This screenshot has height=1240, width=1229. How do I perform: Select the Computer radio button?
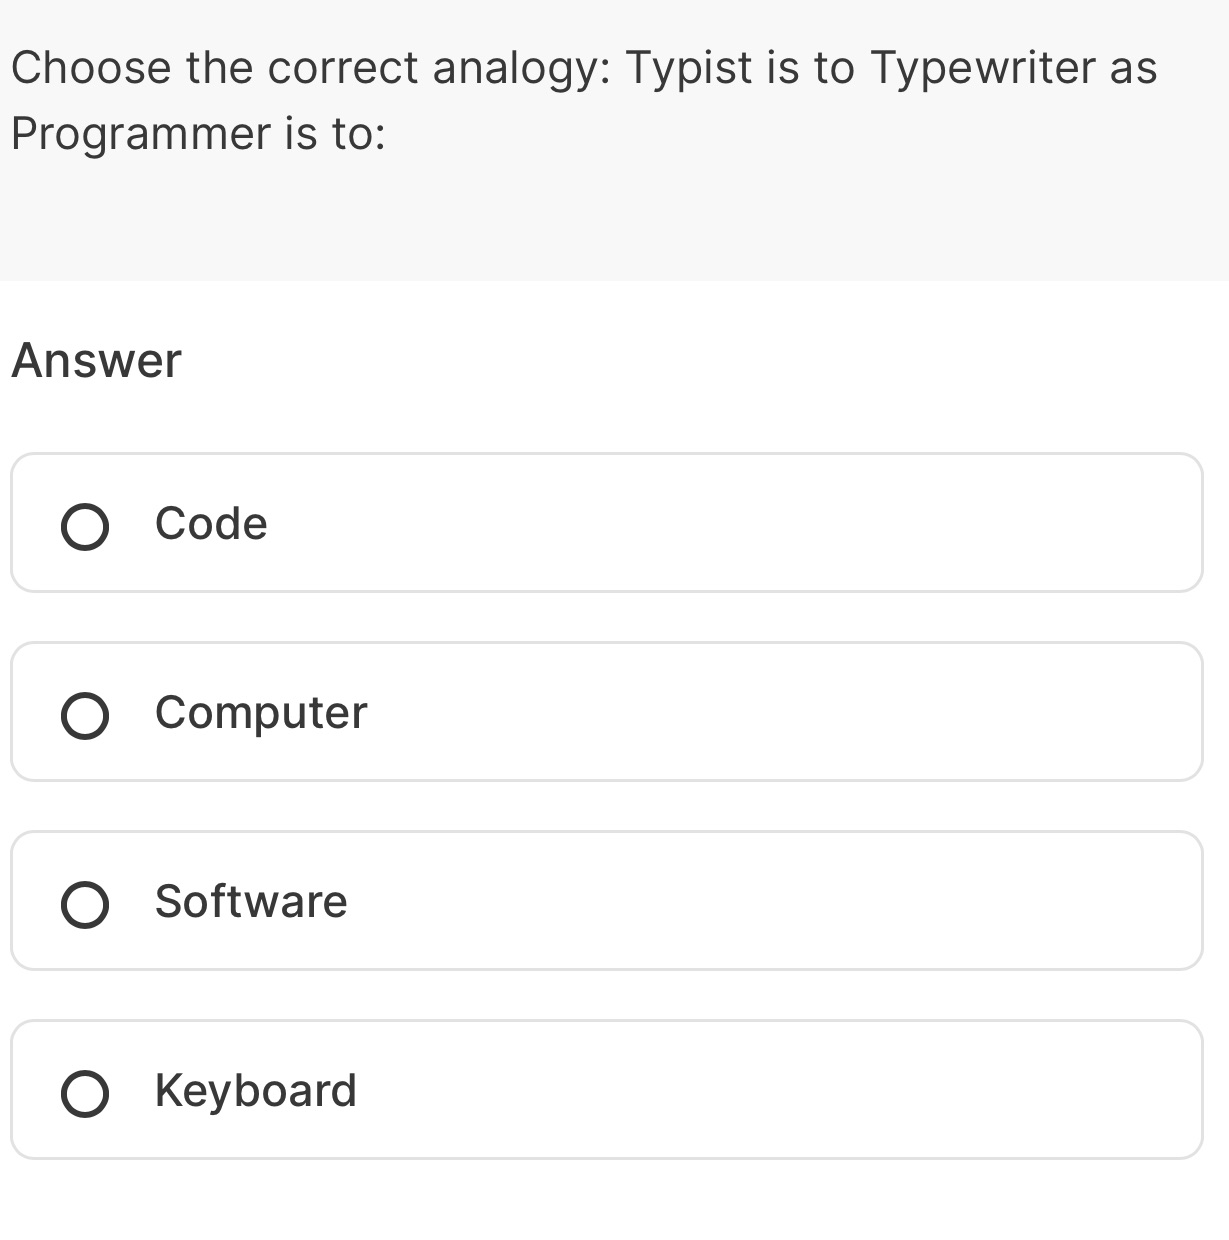click(x=86, y=713)
